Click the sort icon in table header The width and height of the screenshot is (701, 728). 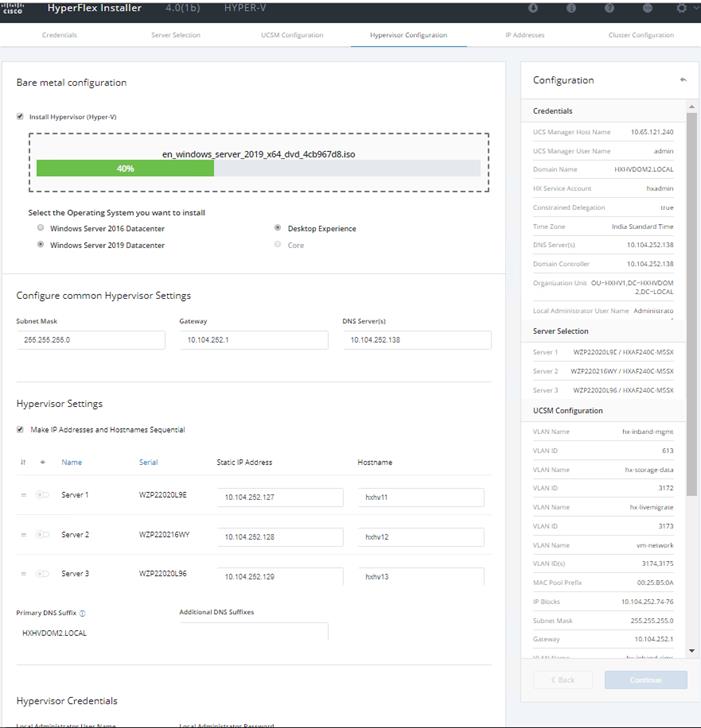tap(23, 462)
